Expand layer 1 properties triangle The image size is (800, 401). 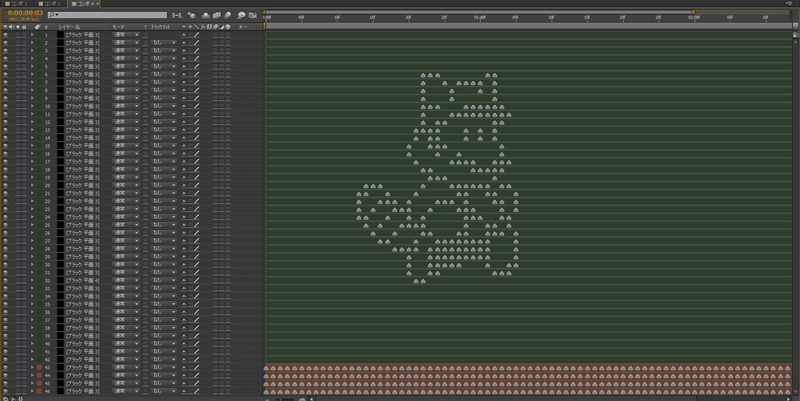click(x=32, y=35)
